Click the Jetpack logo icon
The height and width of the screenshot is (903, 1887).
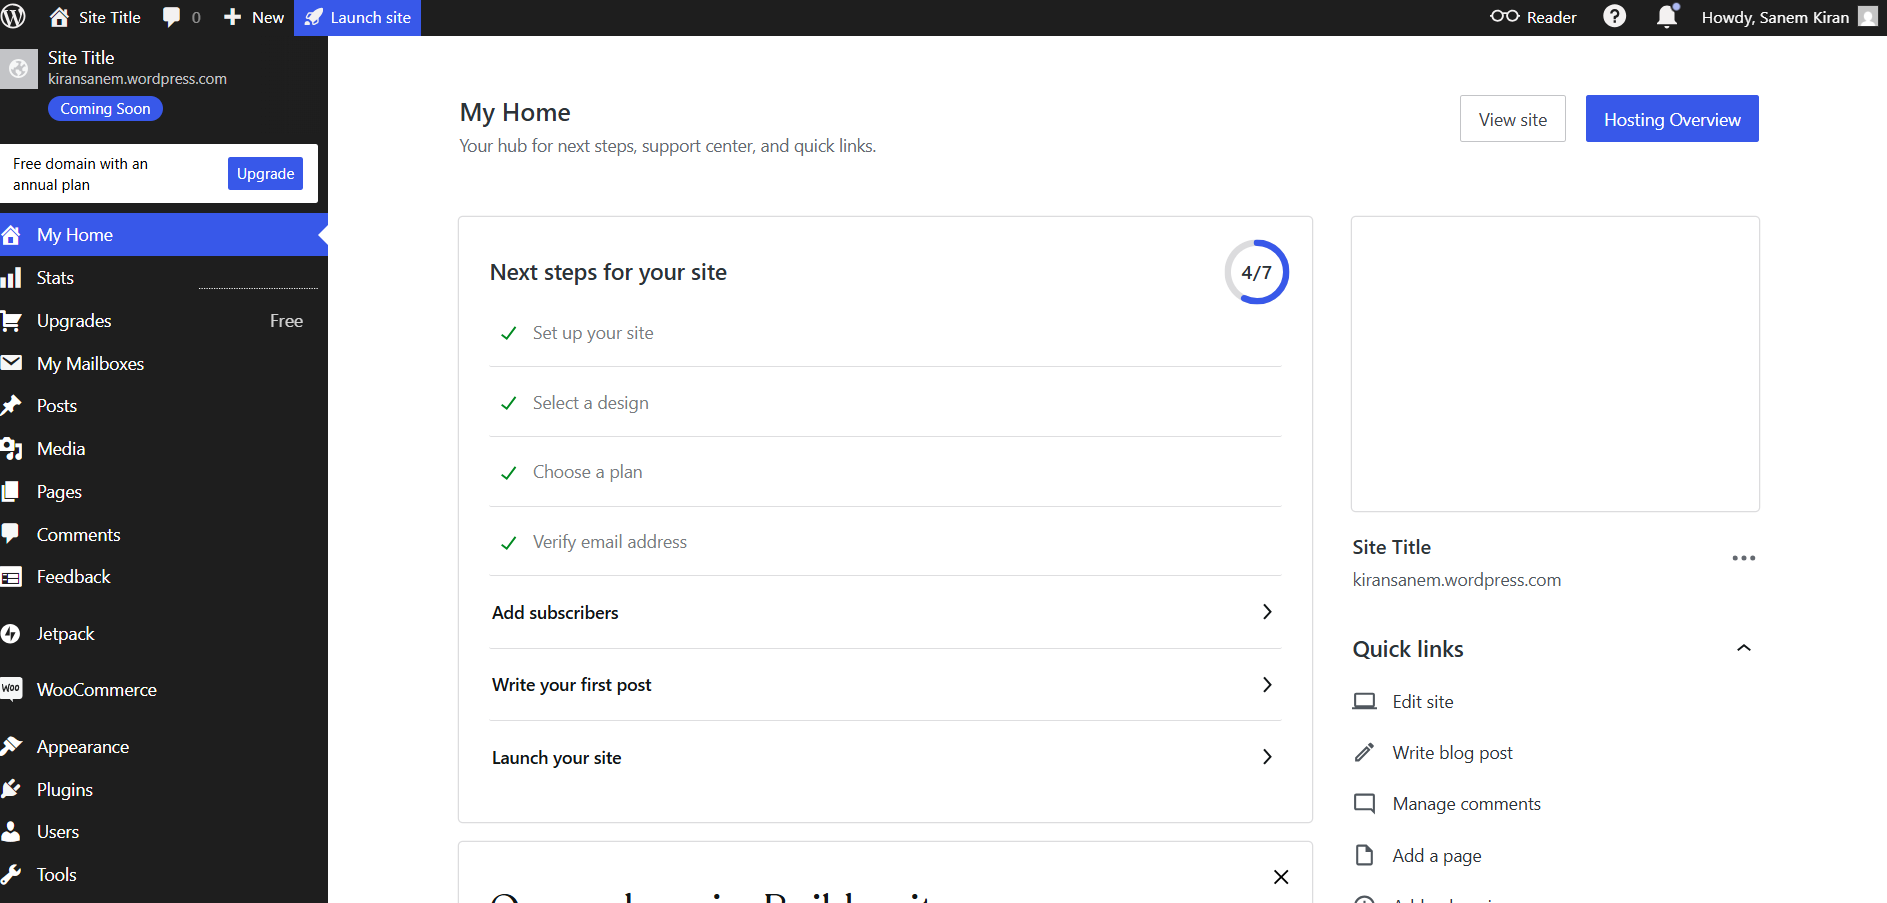(11, 634)
